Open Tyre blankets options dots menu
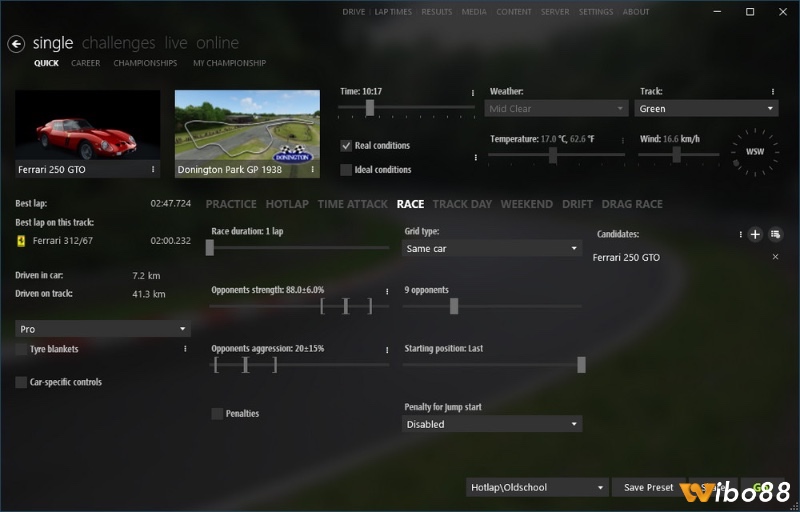Image resolution: width=800 pixels, height=512 pixels. [x=185, y=349]
